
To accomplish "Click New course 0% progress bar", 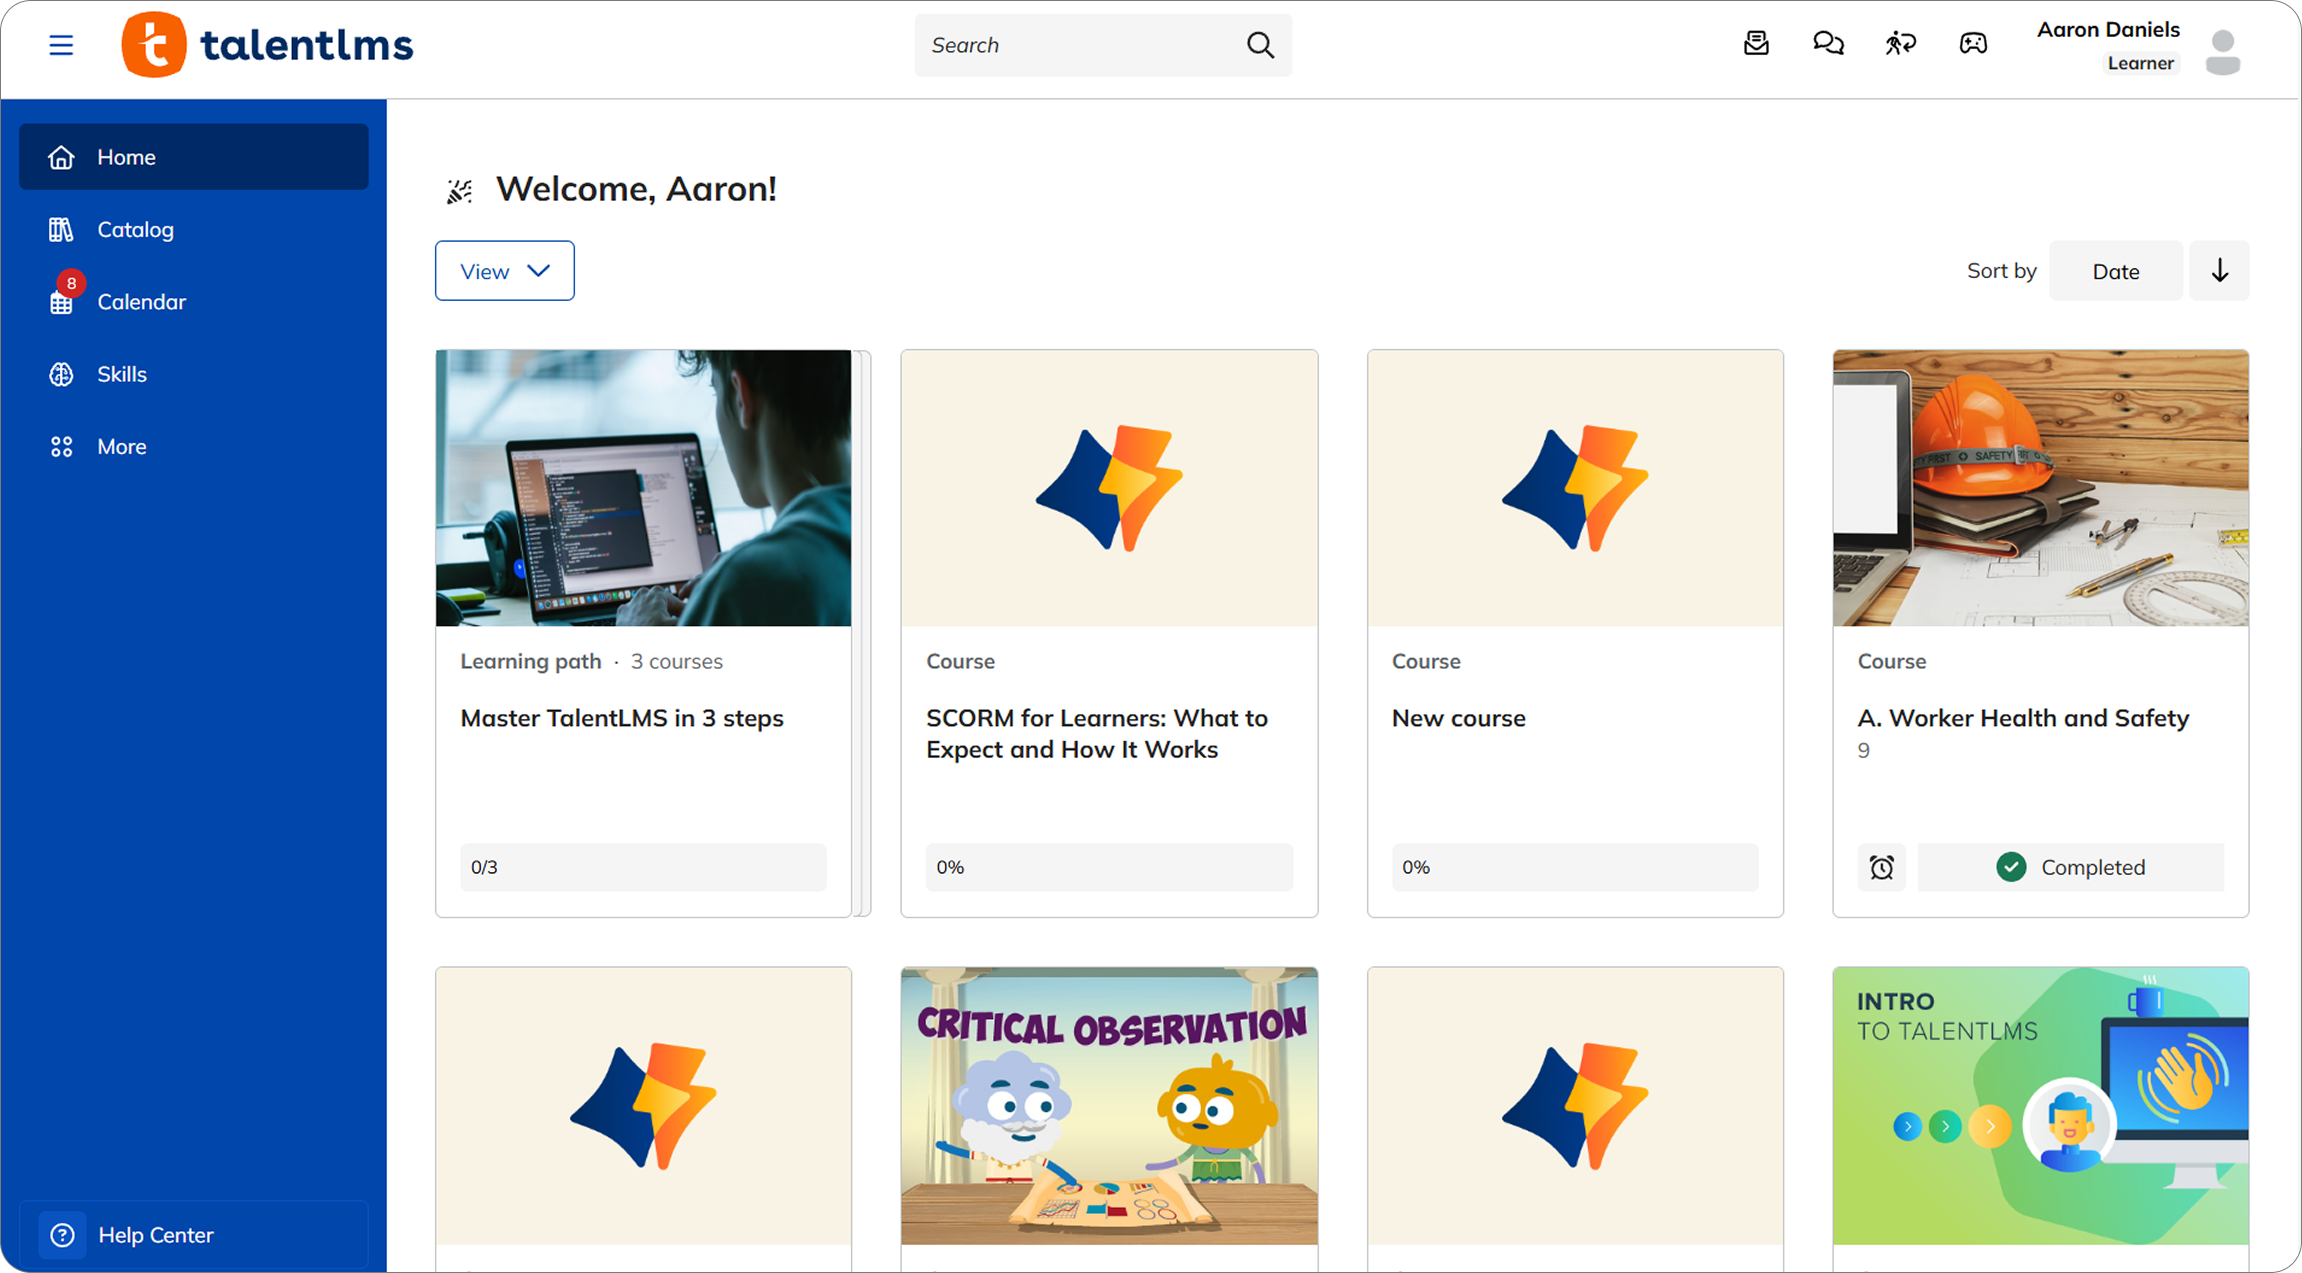I will (x=1575, y=867).
